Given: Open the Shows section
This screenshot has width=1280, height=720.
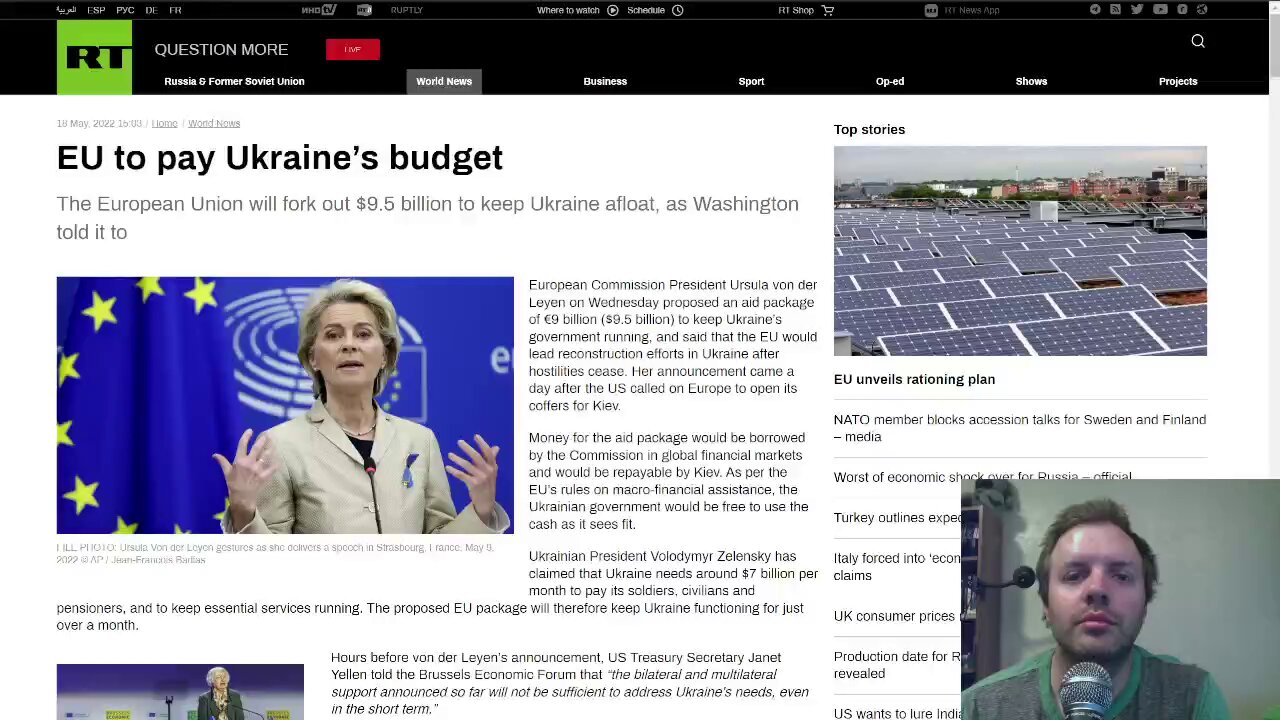Looking at the screenshot, I should 1031,81.
